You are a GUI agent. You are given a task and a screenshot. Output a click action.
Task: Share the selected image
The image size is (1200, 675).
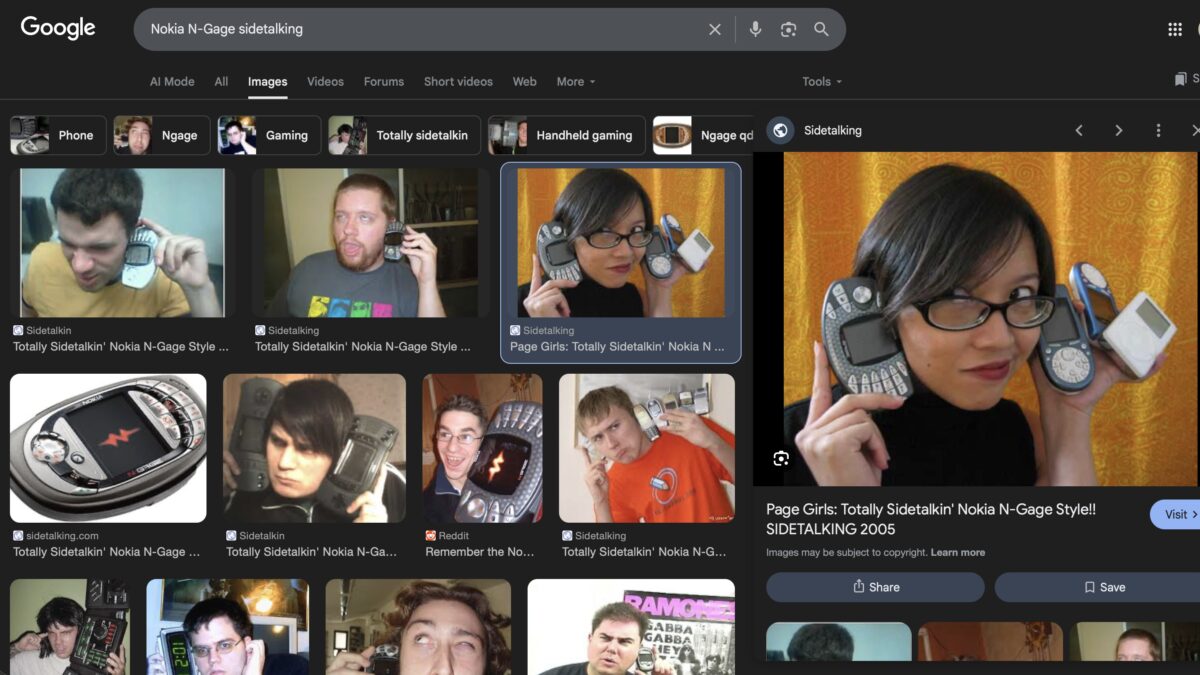[x=875, y=587]
